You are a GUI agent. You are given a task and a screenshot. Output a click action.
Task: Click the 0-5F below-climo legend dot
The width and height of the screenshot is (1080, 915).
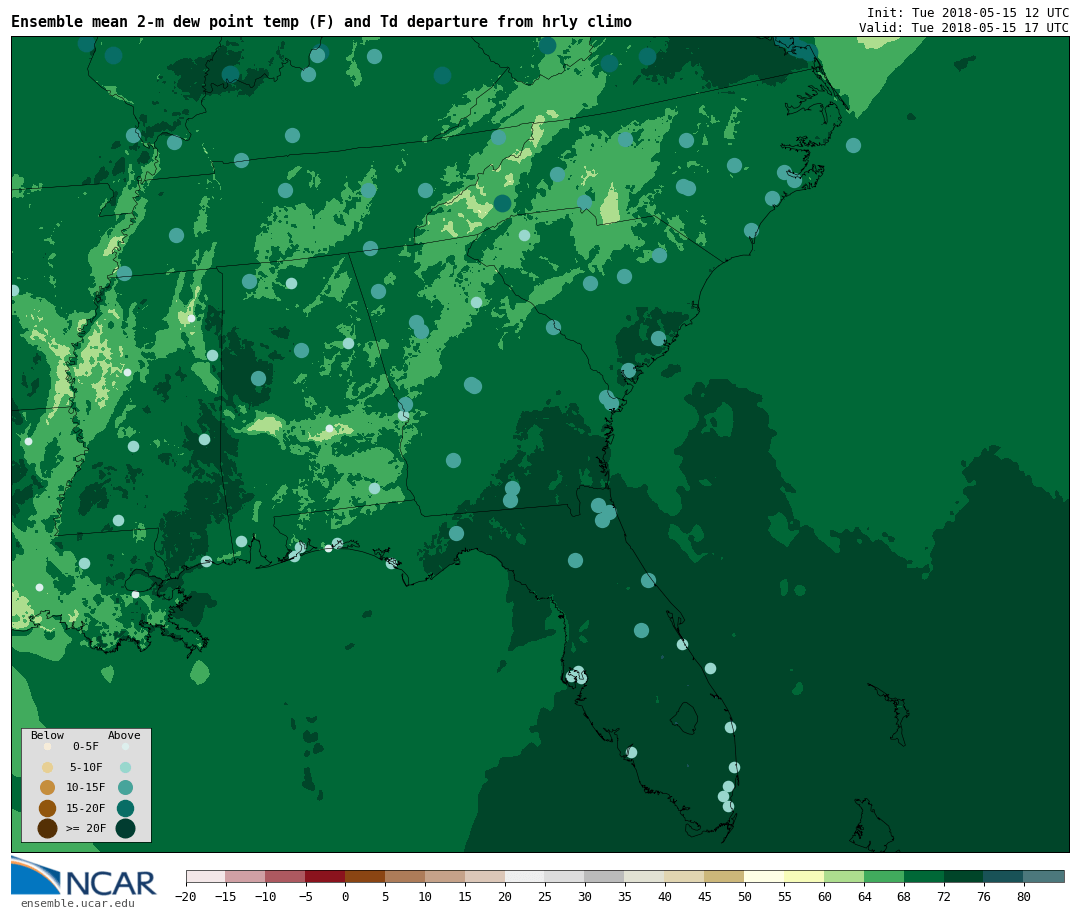click(48, 746)
